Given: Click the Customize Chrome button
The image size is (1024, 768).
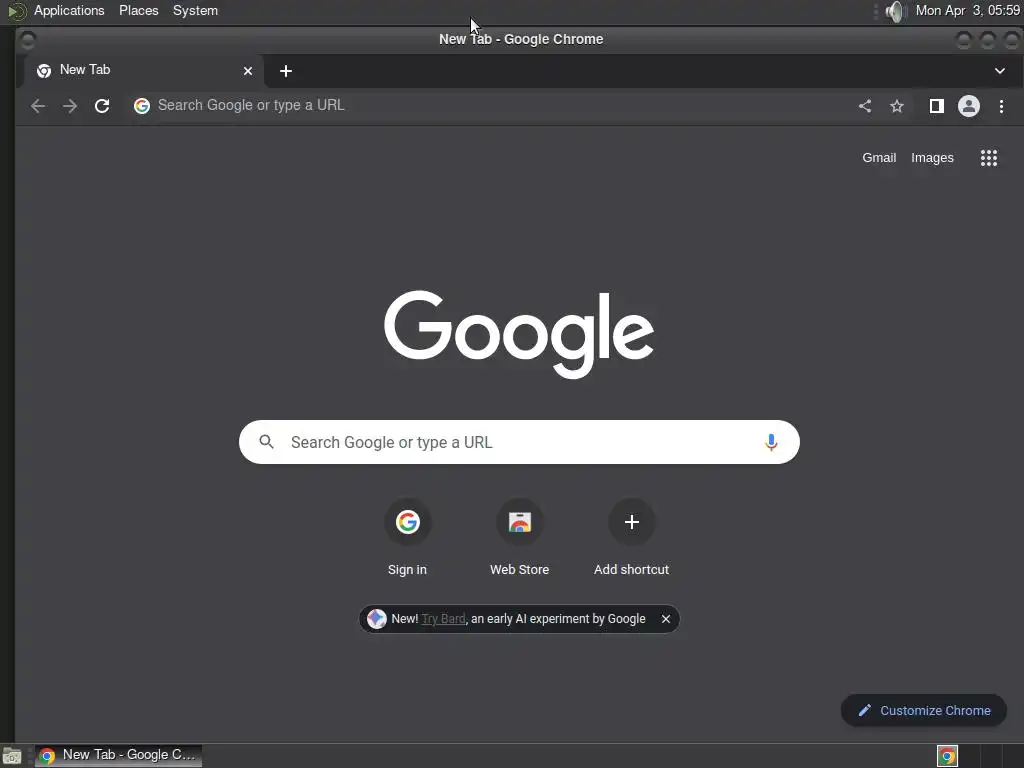Looking at the screenshot, I should pyautogui.click(x=923, y=711).
